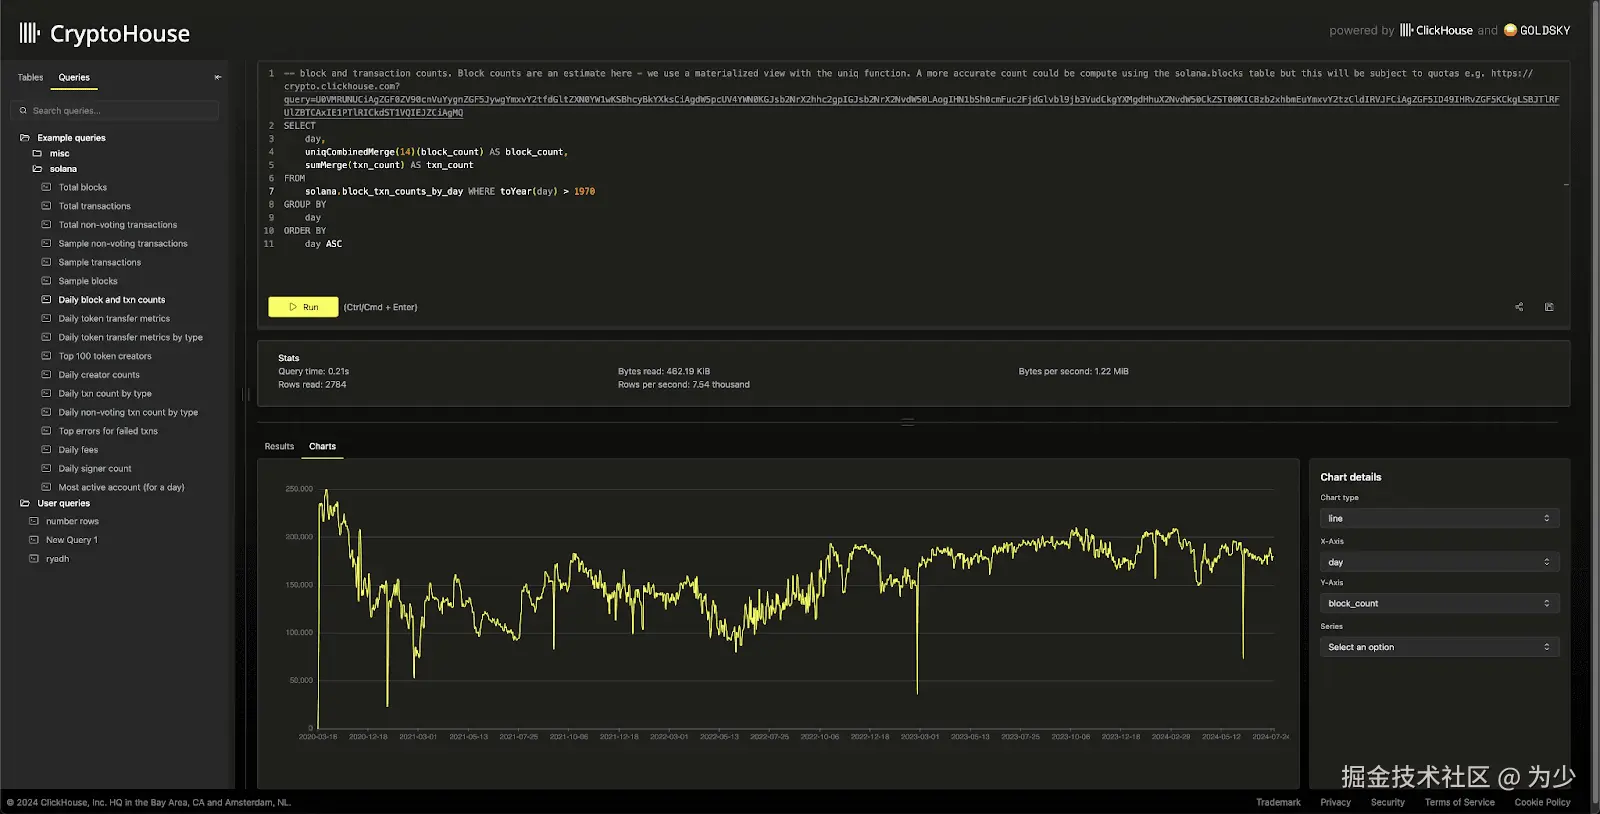Click the query icon beside Total blocks
Screen dimensions: 1600x814
click(46, 187)
